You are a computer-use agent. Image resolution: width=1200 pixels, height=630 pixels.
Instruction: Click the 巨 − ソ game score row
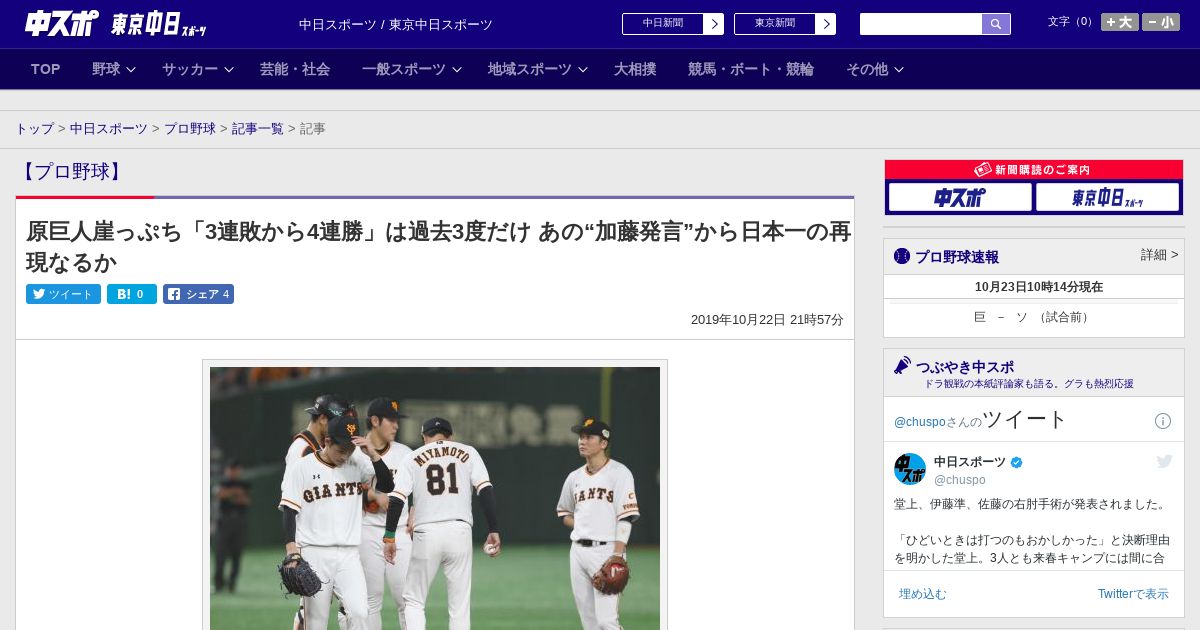coord(1033,317)
